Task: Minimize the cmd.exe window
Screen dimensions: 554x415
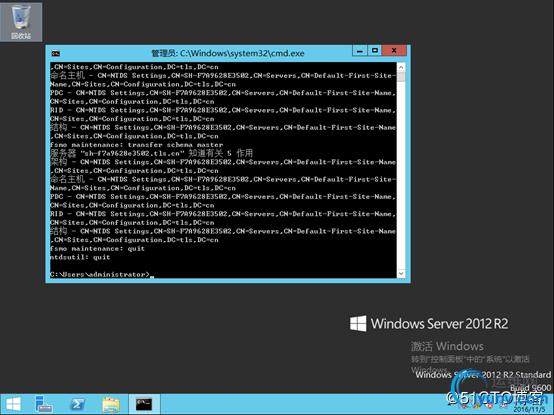Action: click(x=360, y=51)
